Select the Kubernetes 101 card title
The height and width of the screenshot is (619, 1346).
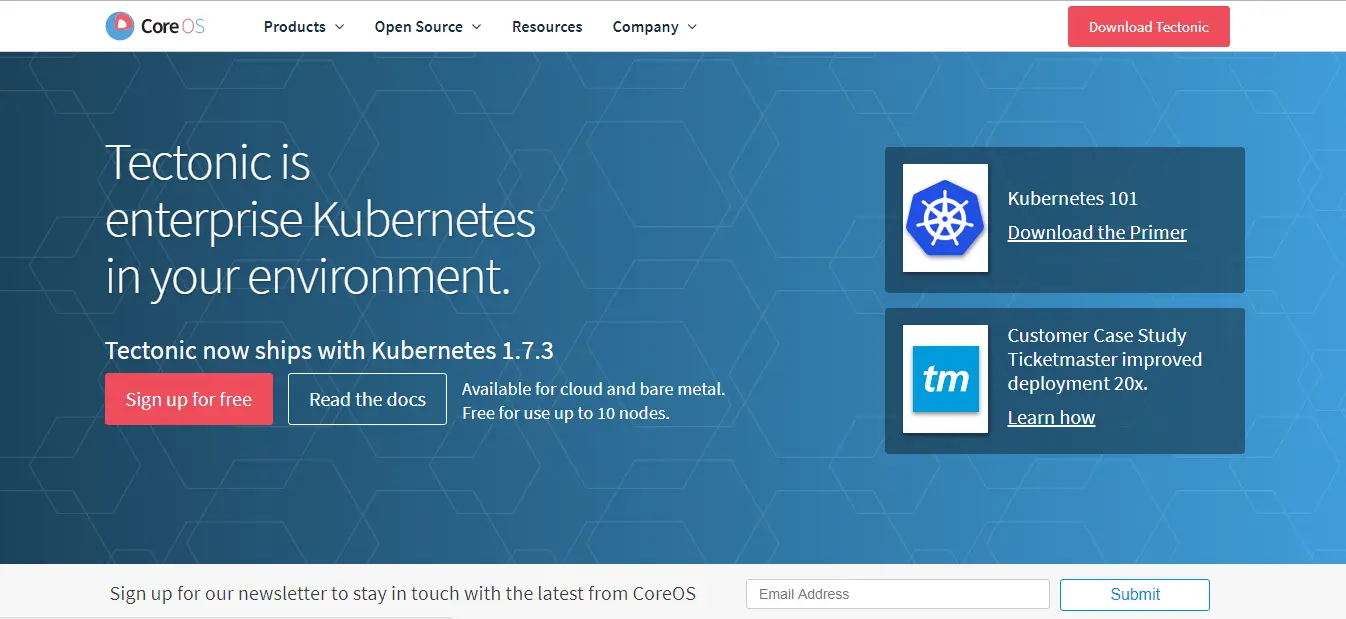1073,198
